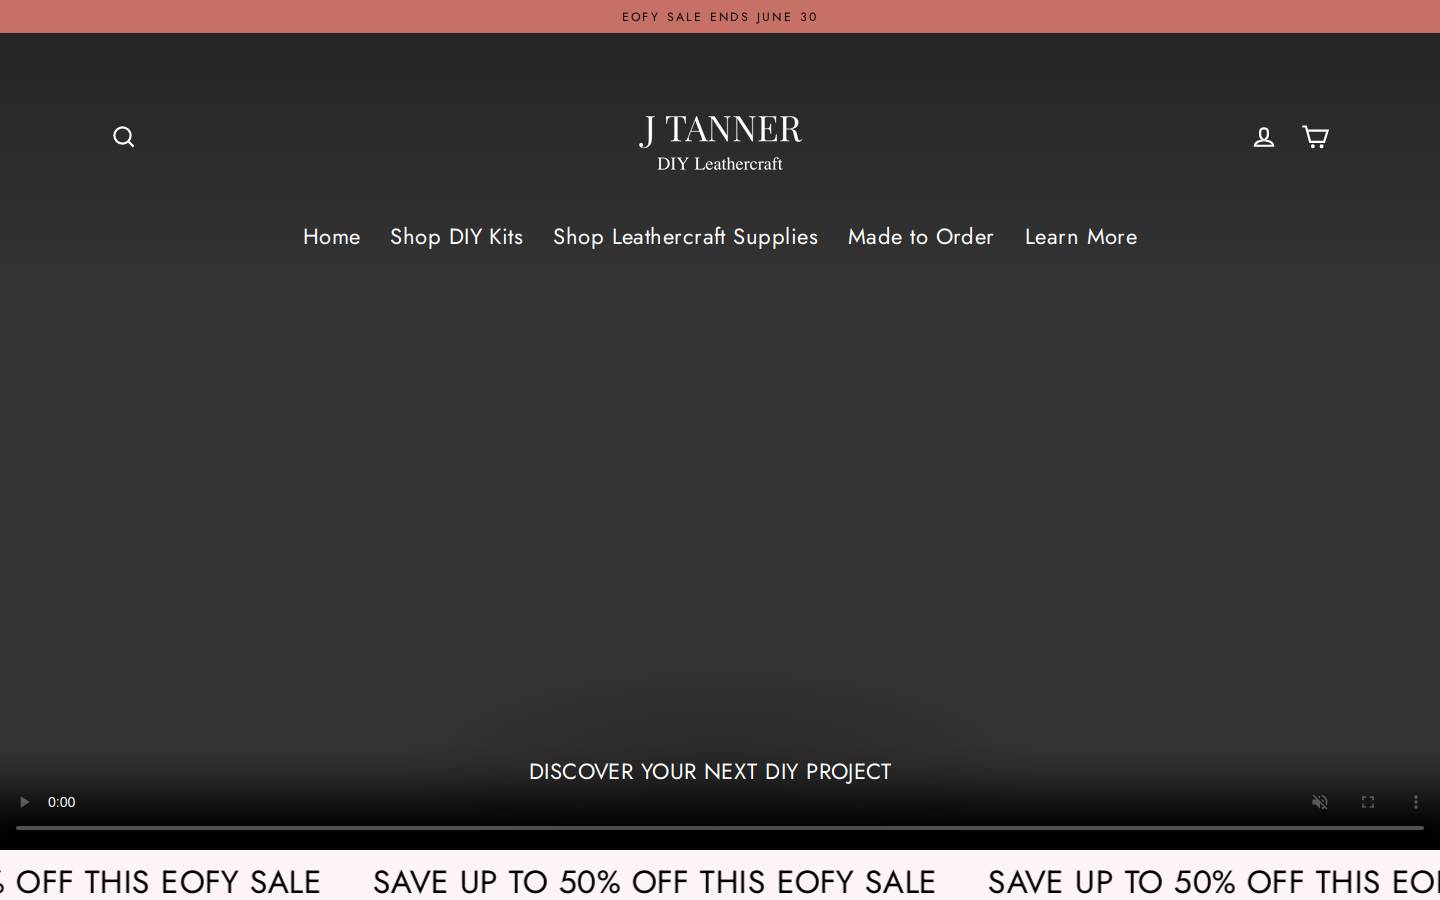Screen dimensions: 1440x900
Task: Play the hero video
Action: (x=24, y=802)
